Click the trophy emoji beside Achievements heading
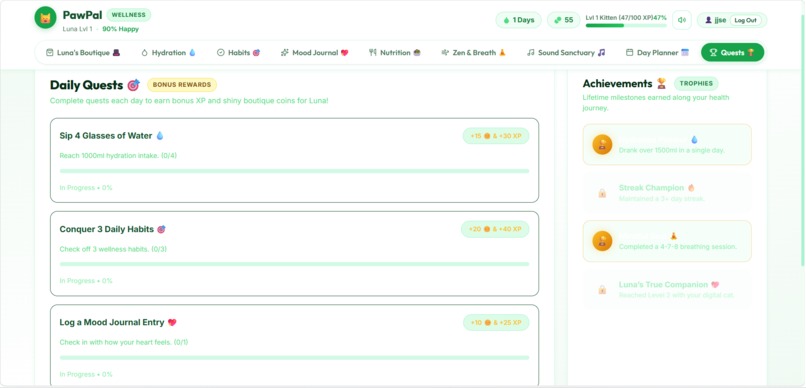The width and height of the screenshot is (806, 388). [661, 83]
